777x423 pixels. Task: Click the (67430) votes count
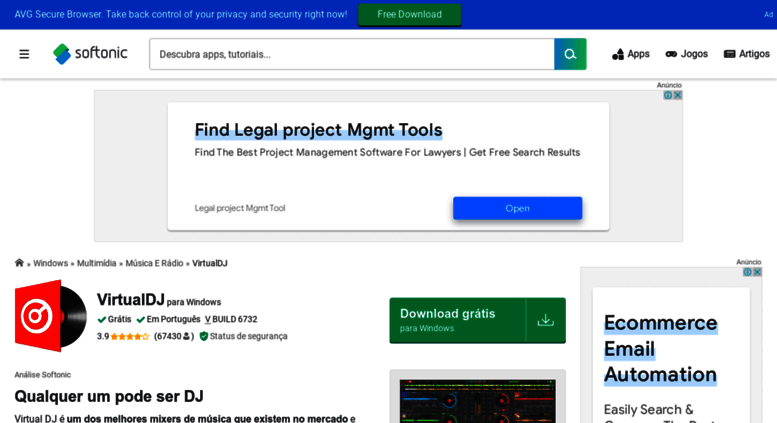[173, 336]
